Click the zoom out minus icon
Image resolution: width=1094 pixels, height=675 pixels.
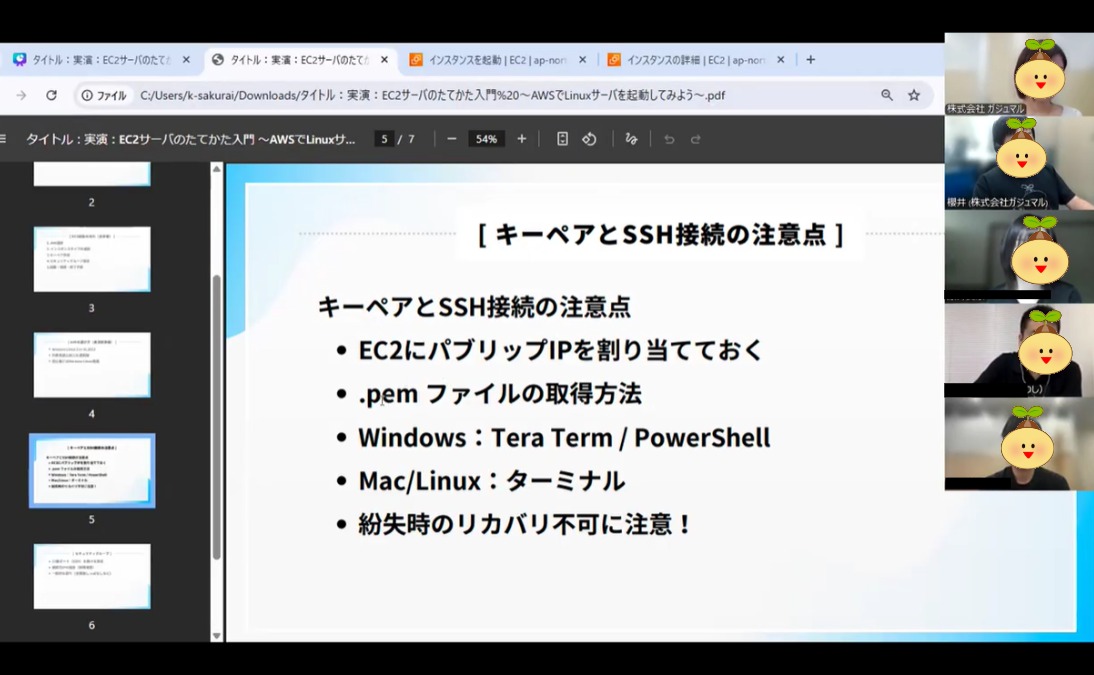coord(452,139)
